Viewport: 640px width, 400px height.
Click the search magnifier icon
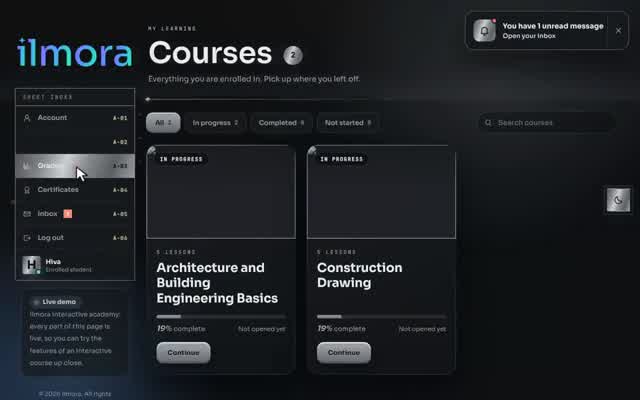488,122
